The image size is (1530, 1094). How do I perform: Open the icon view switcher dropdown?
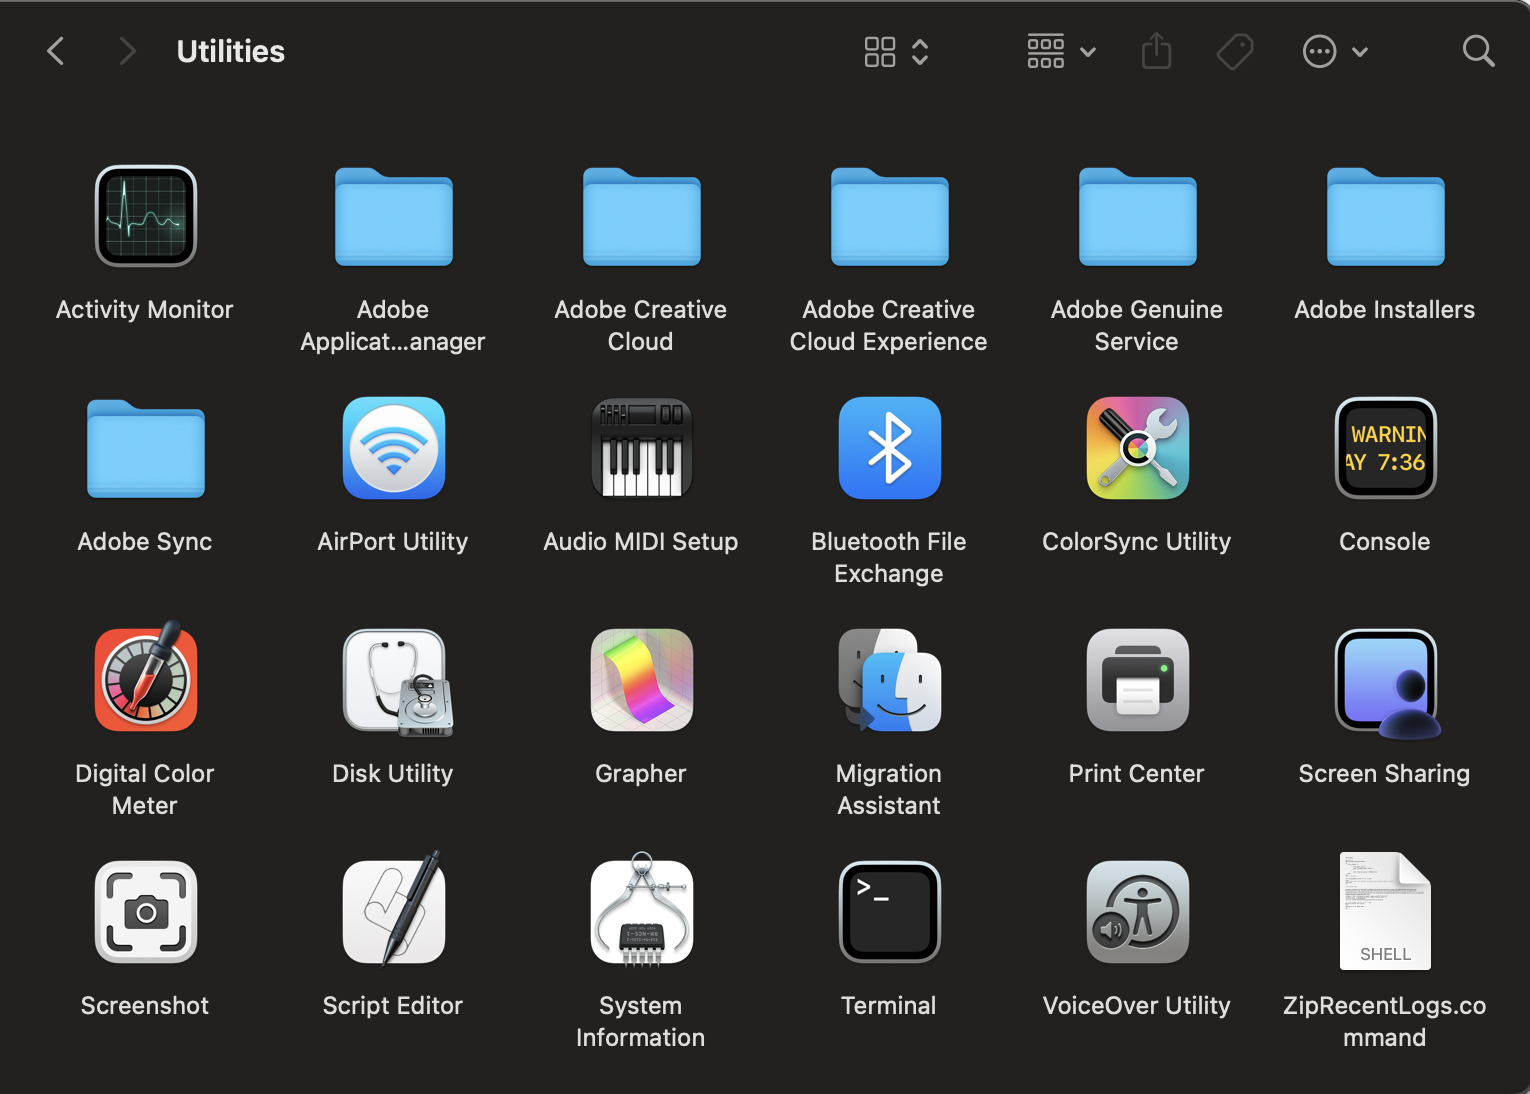[896, 52]
